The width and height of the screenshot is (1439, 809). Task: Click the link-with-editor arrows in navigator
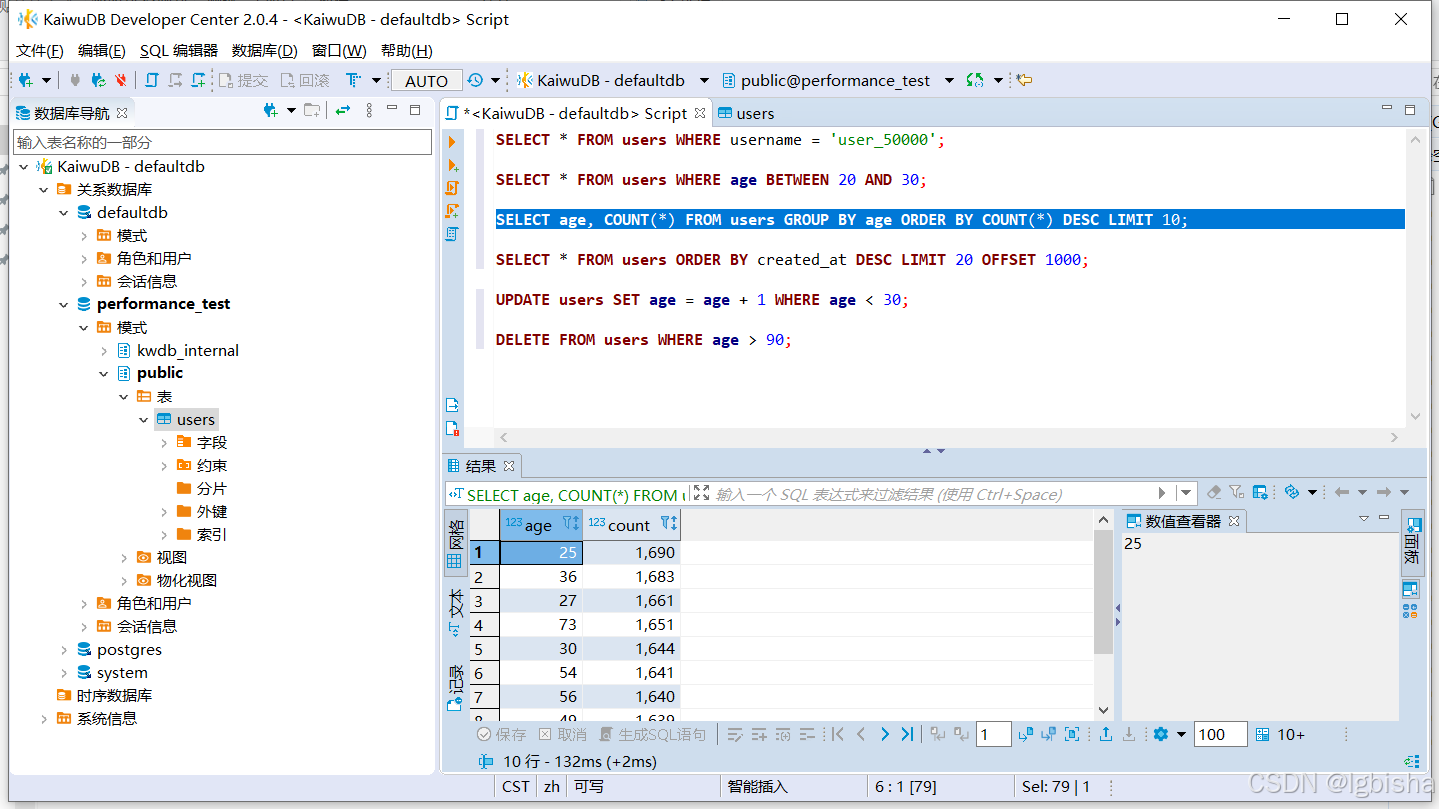343,111
